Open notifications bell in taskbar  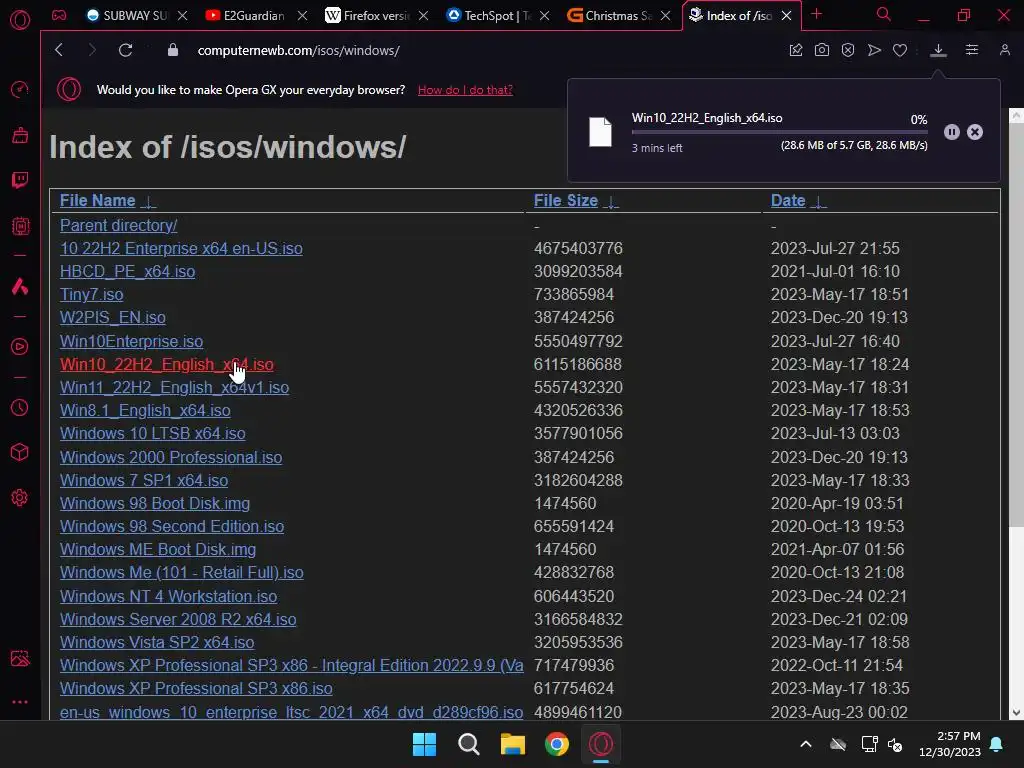coord(997,744)
